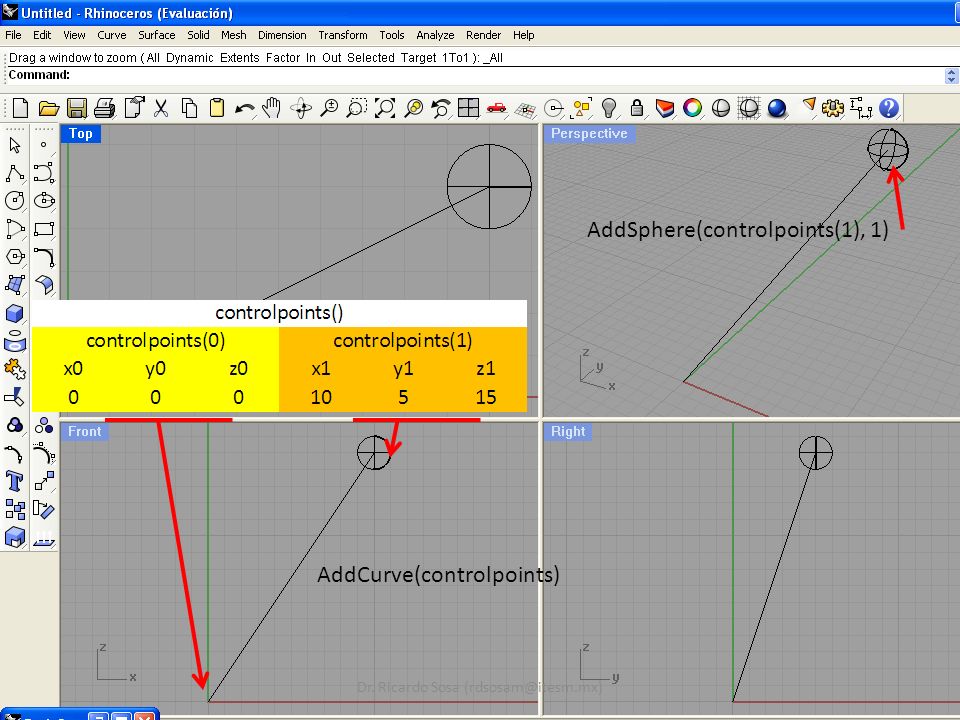960x720 pixels.
Task: Click the Undo View Change icon
Action: pyautogui.click(x=440, y=108)
